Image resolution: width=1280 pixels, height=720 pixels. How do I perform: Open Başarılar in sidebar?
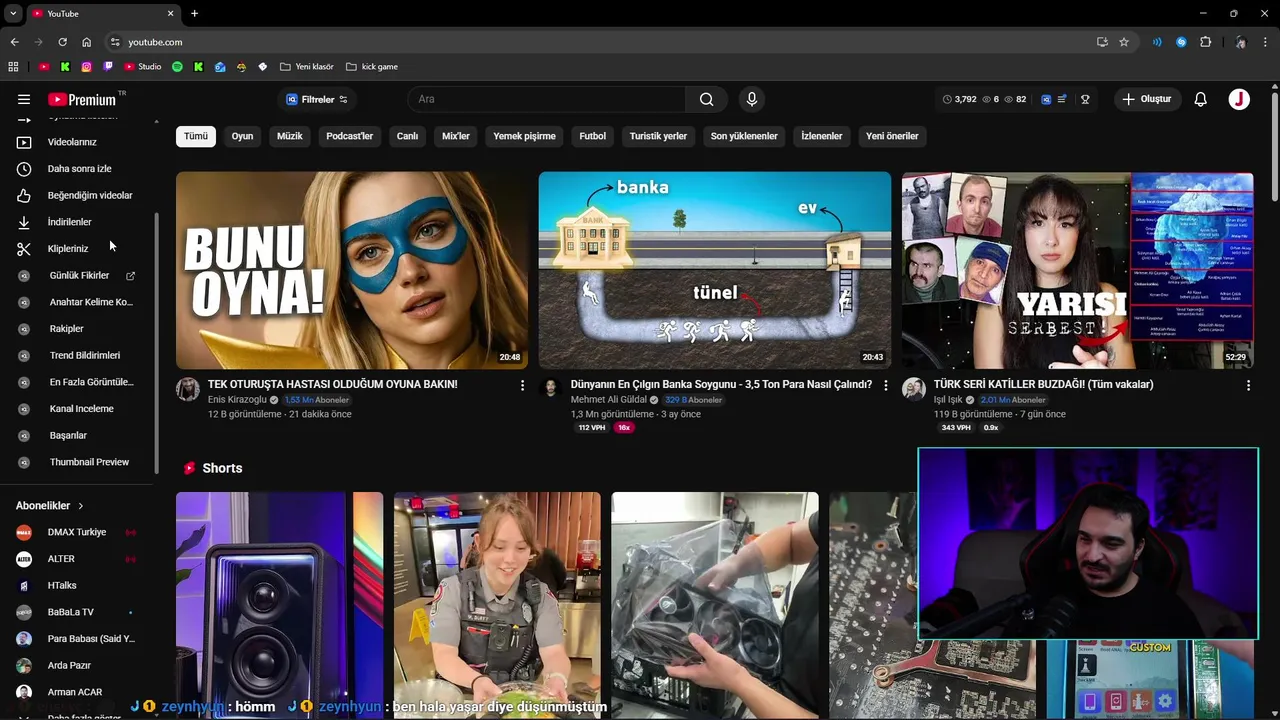coord(79,435)
